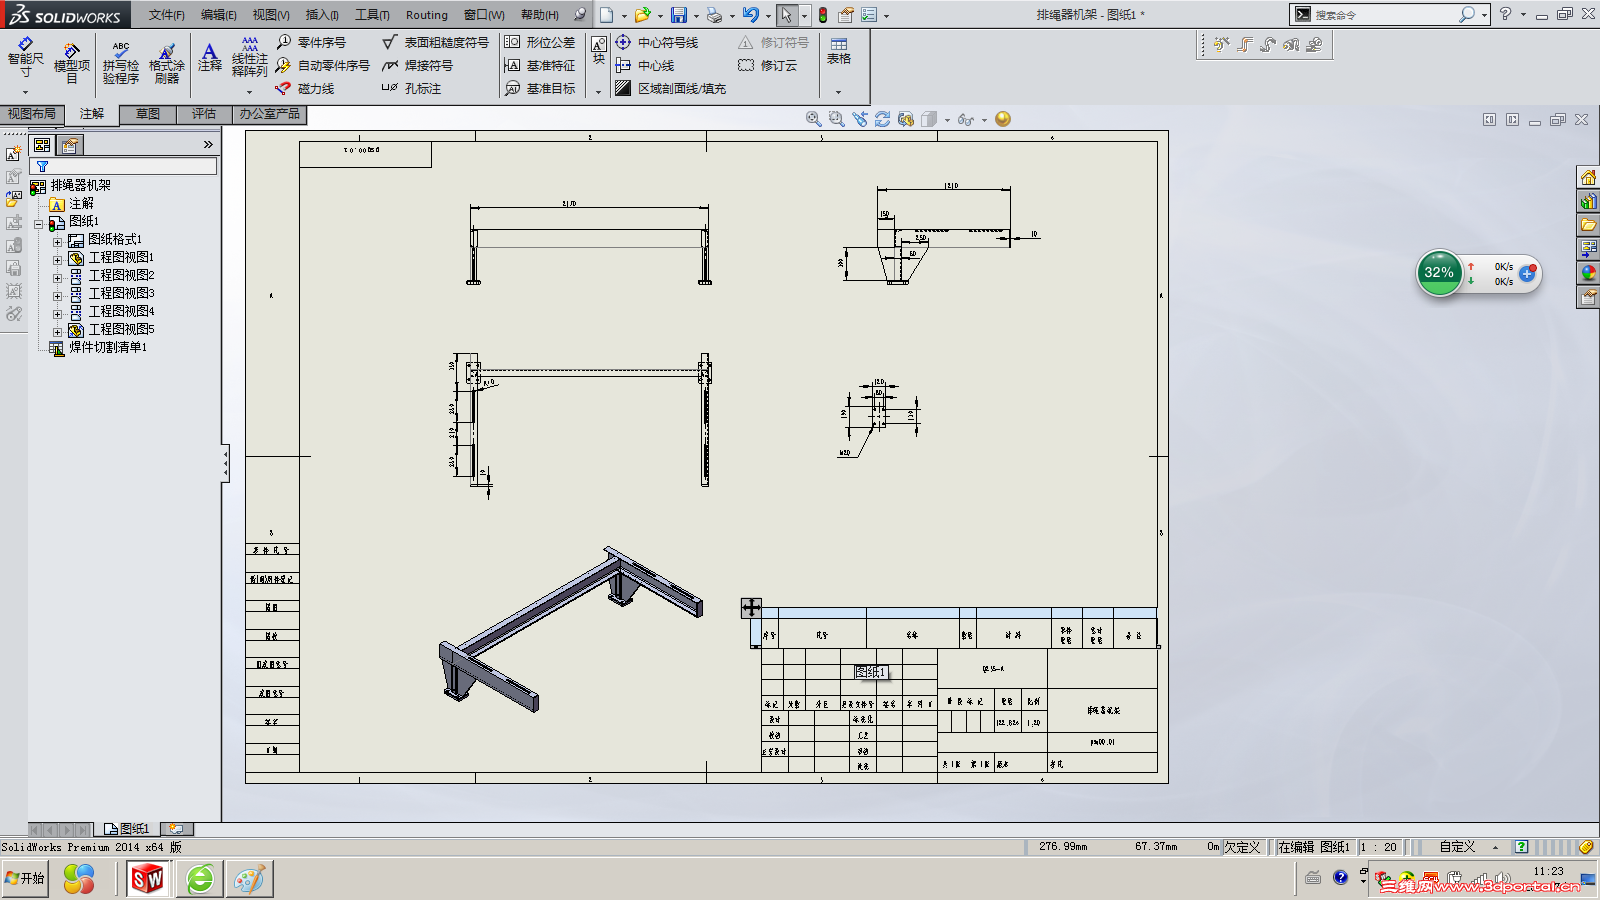
Task: Insert a Center Mark (中心符号线)
Action: pos(657,42)
